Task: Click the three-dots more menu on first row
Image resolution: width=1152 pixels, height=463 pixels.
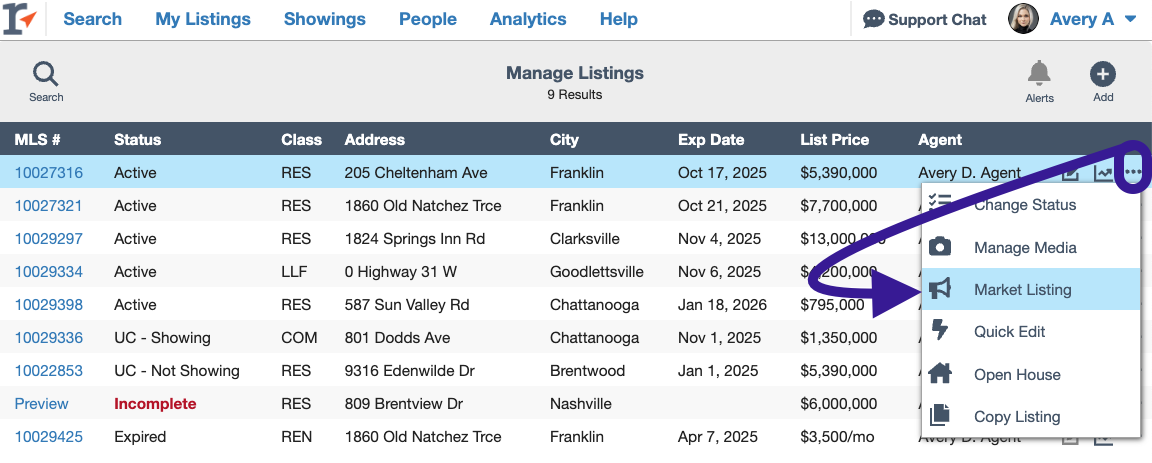Action: coord(1133,172)
